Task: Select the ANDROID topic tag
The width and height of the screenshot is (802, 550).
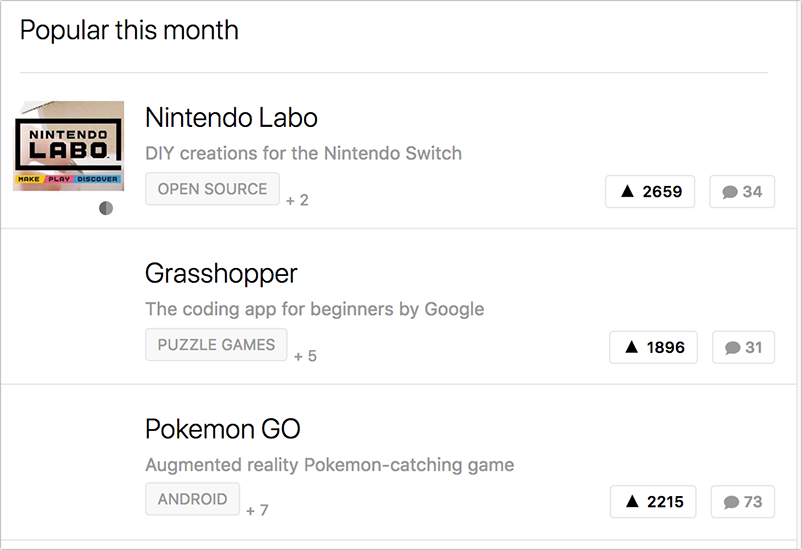Action: 192,499
